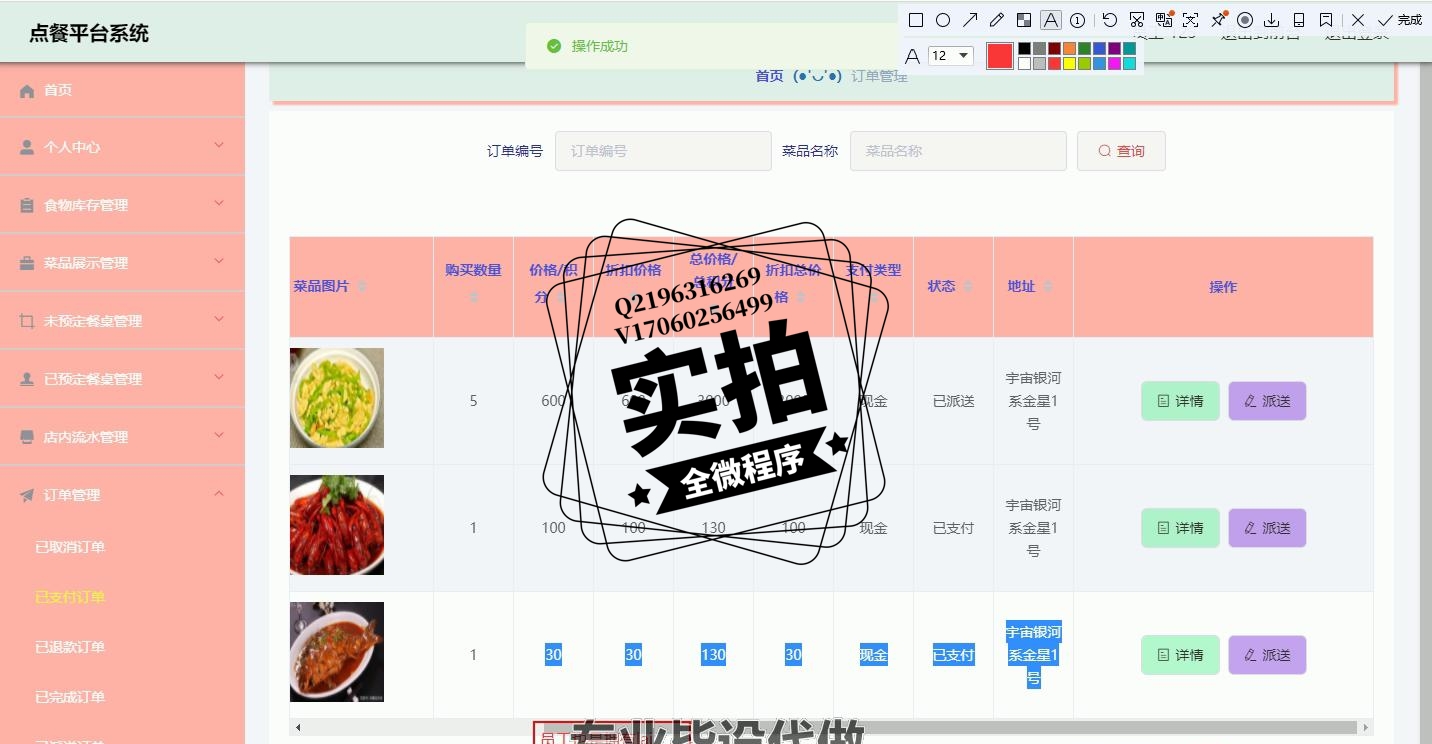Start screen recording from toolbar
The image size is (1432, 744).
(1245, 20)
